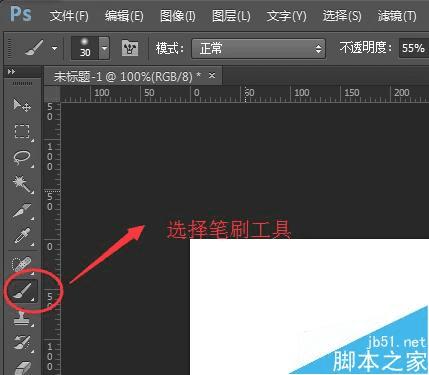429x375 pixels.
Task: Toggle the Brush panel button
Action: (x=130, y=48)
